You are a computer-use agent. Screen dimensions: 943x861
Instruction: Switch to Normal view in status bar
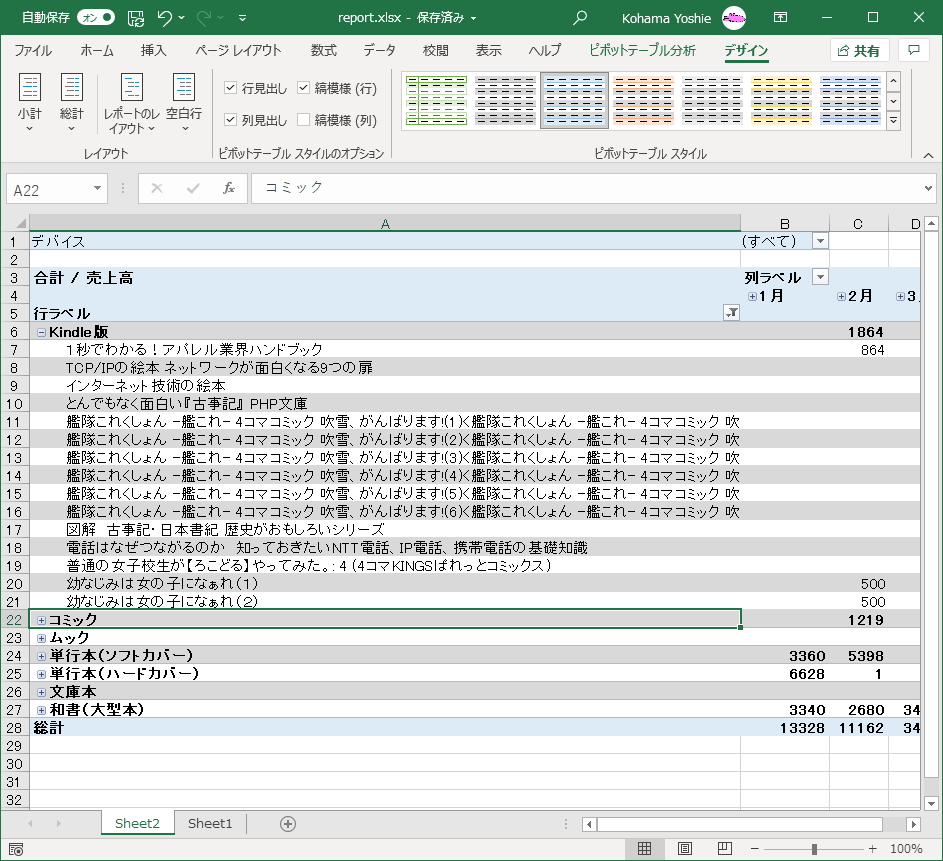(644, 848)
